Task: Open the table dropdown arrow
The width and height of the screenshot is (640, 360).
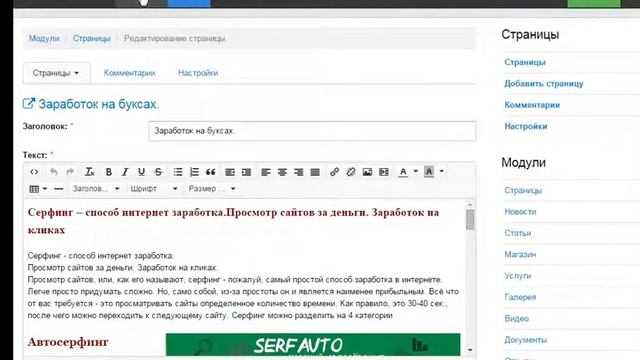Action: point(45,189)
